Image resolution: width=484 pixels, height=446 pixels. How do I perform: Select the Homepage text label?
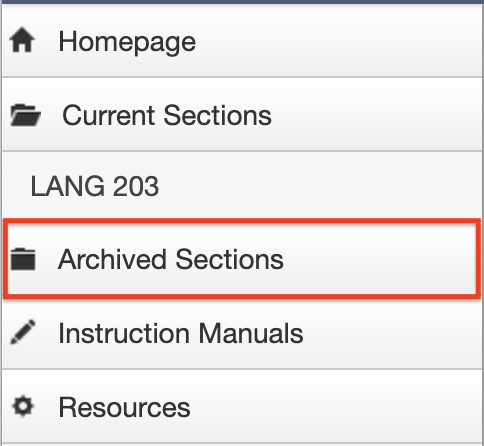pyautogui.click(x=127, y=43)
